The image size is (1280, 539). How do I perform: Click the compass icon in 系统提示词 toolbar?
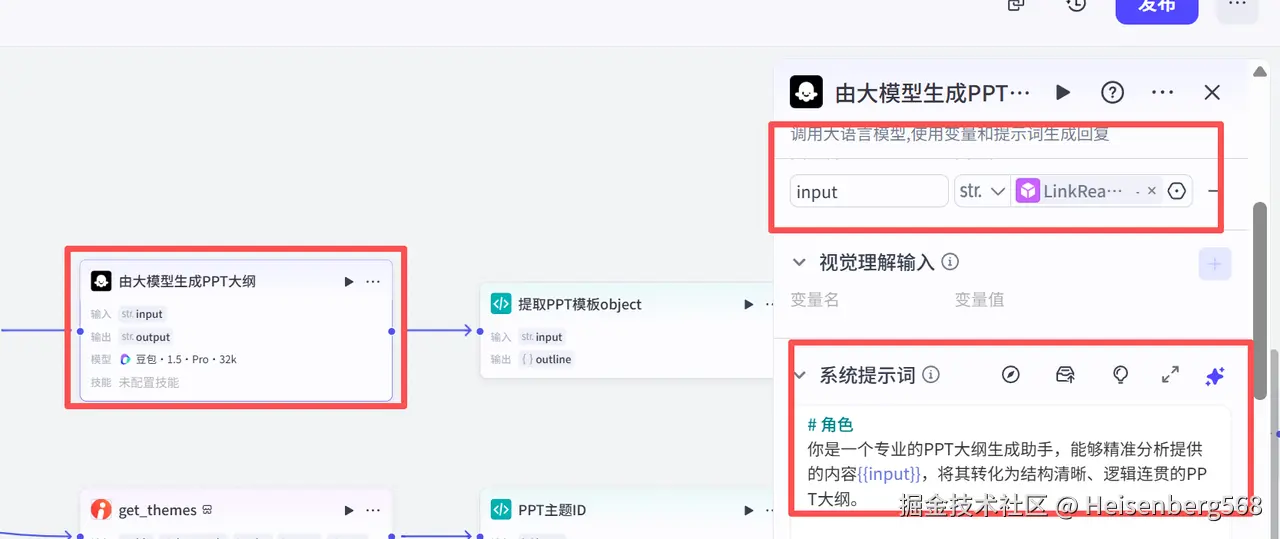coord(1011,375)
